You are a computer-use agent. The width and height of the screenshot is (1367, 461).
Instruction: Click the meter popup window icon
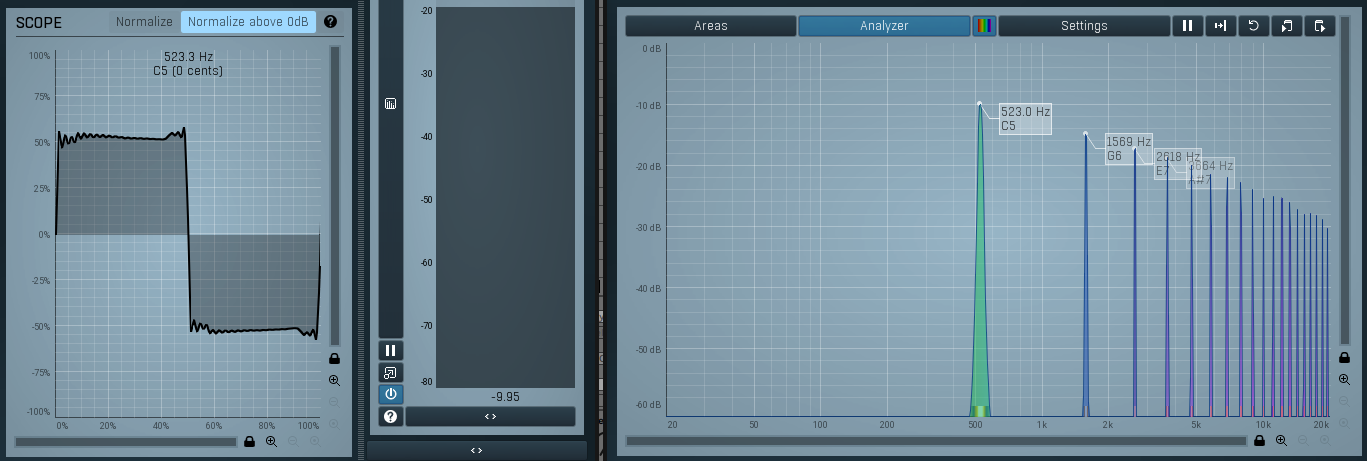coord(390,372)
